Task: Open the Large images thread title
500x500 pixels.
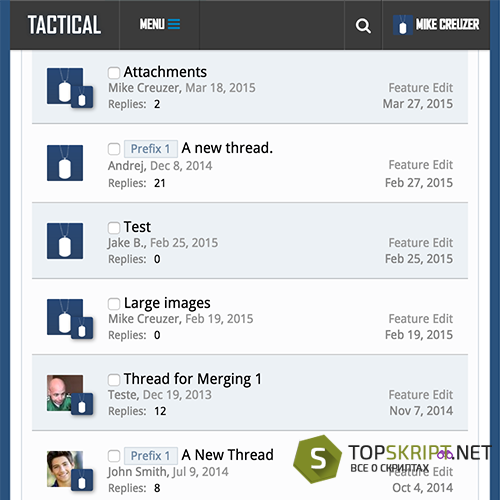Action: point(167,303)
